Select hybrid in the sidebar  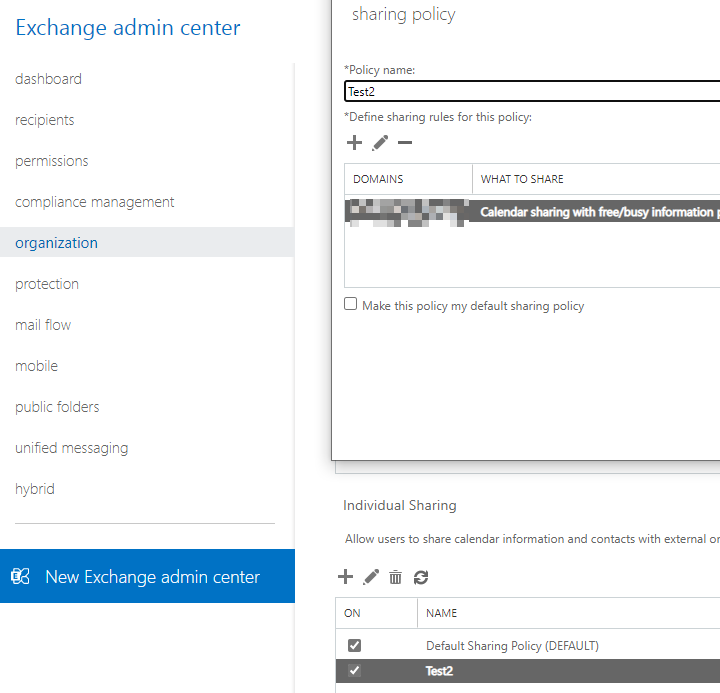point(35,489)
